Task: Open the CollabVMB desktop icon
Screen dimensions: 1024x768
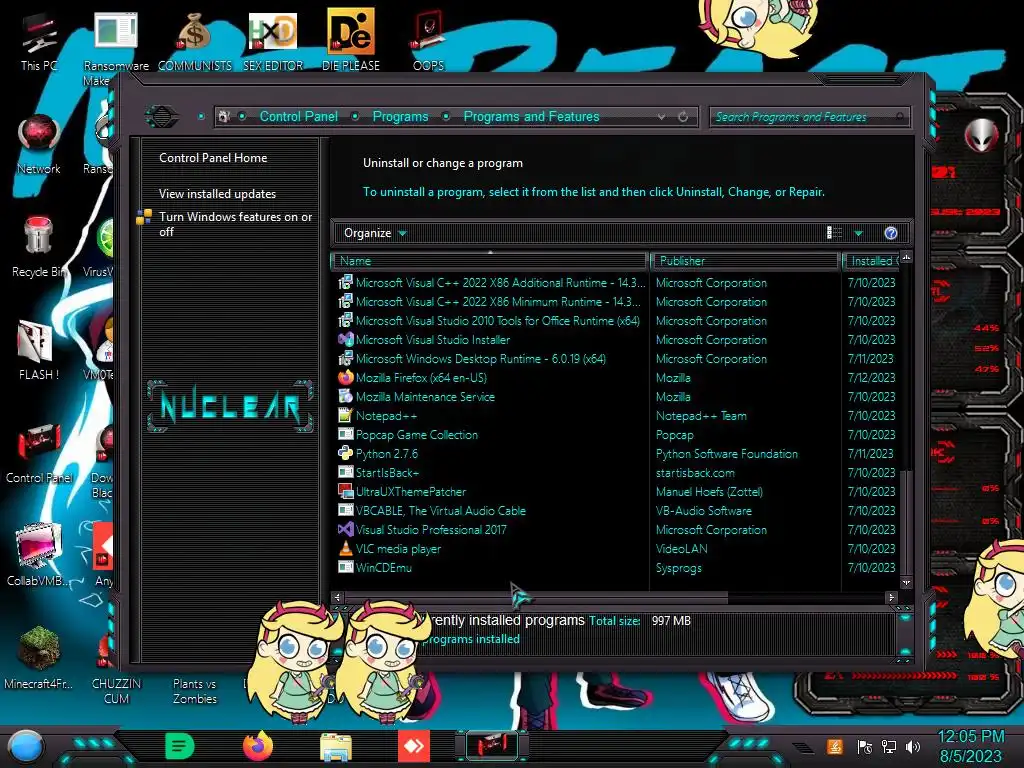Action: 39,556
